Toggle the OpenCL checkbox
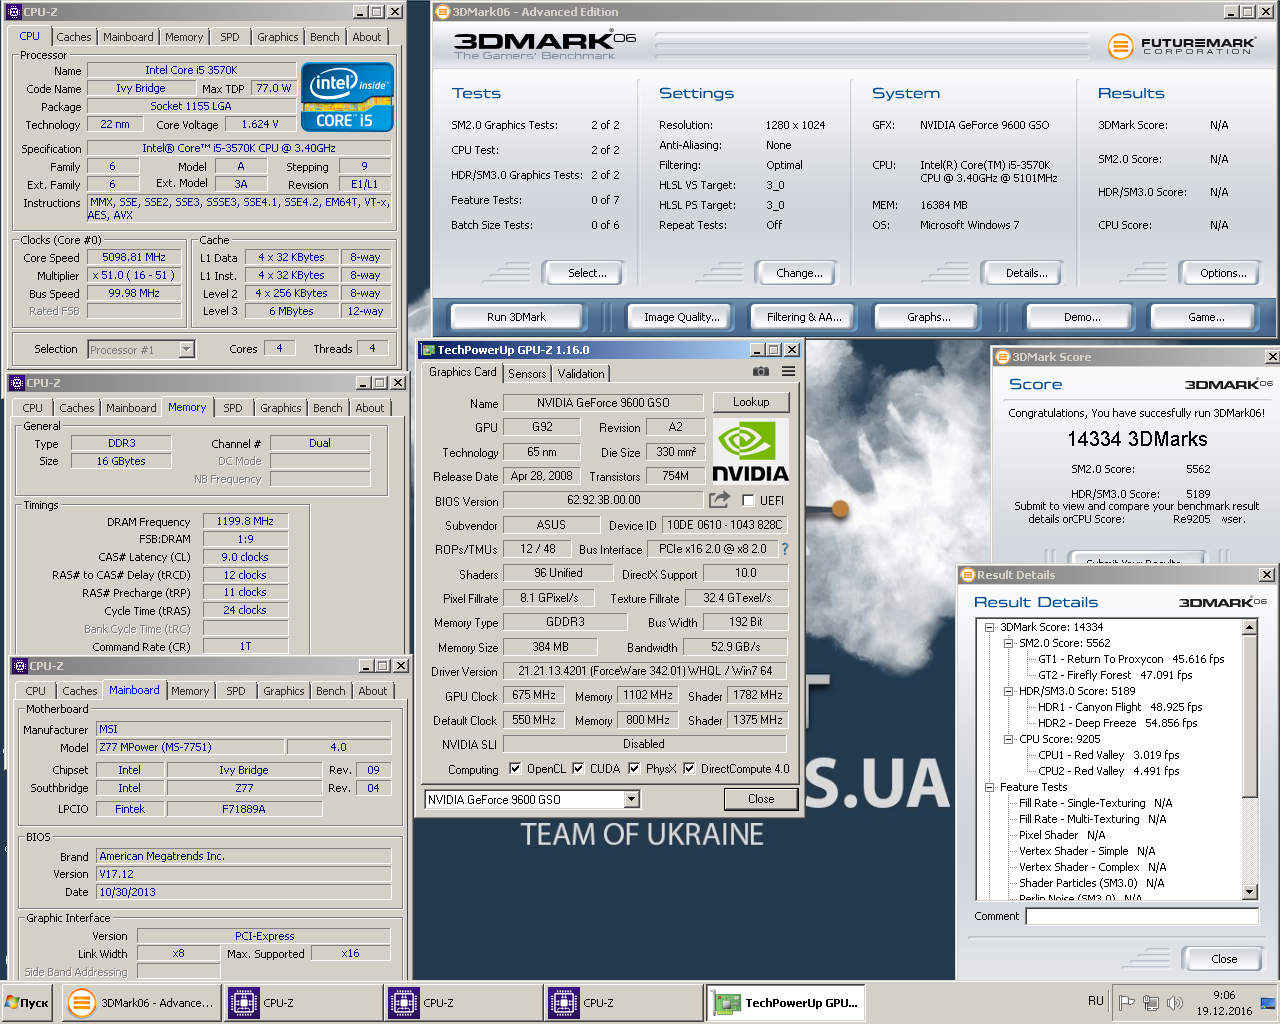 [x=515, y=769]
